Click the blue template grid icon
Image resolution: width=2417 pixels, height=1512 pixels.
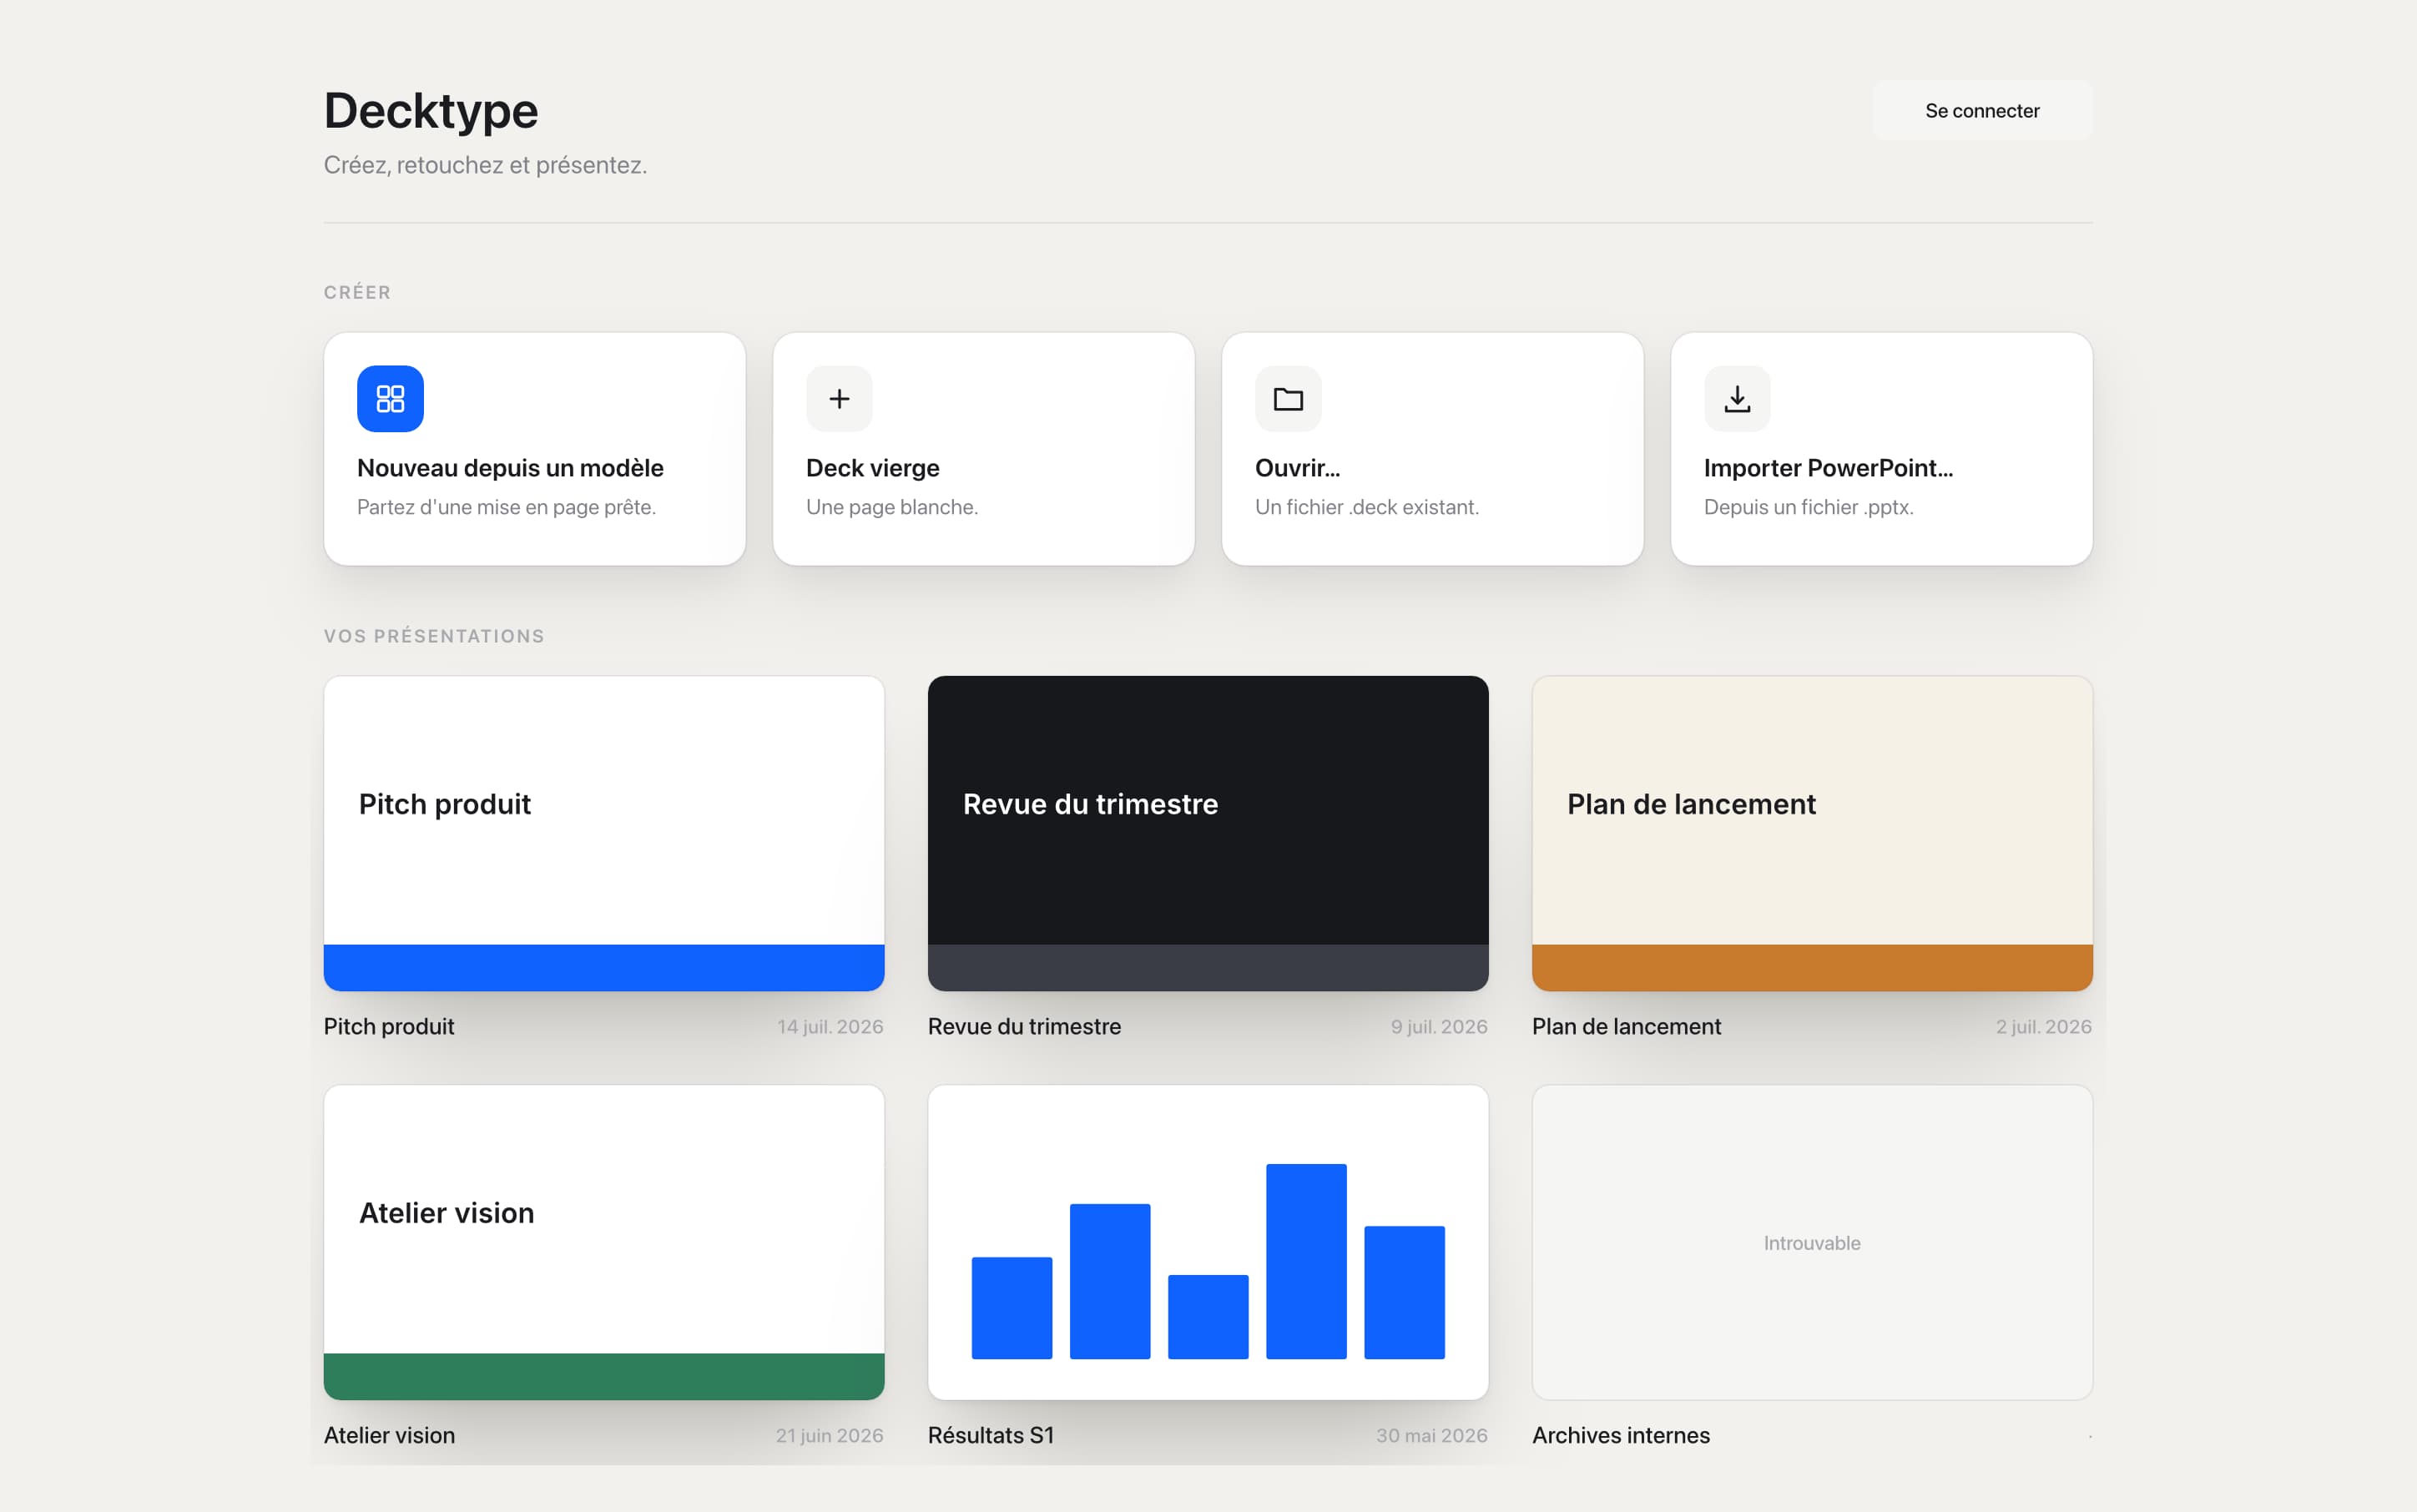tap(390, 399)
